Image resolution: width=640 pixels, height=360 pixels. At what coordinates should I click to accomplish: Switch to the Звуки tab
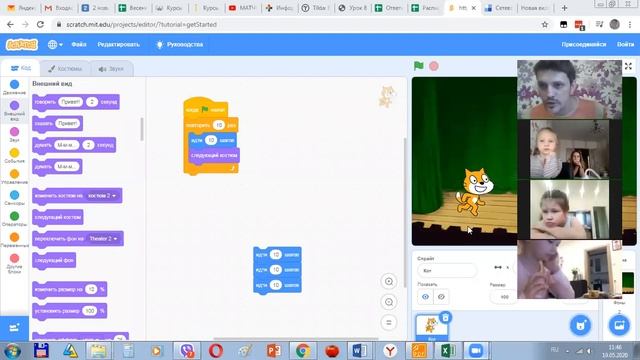(x=111, y=69)
